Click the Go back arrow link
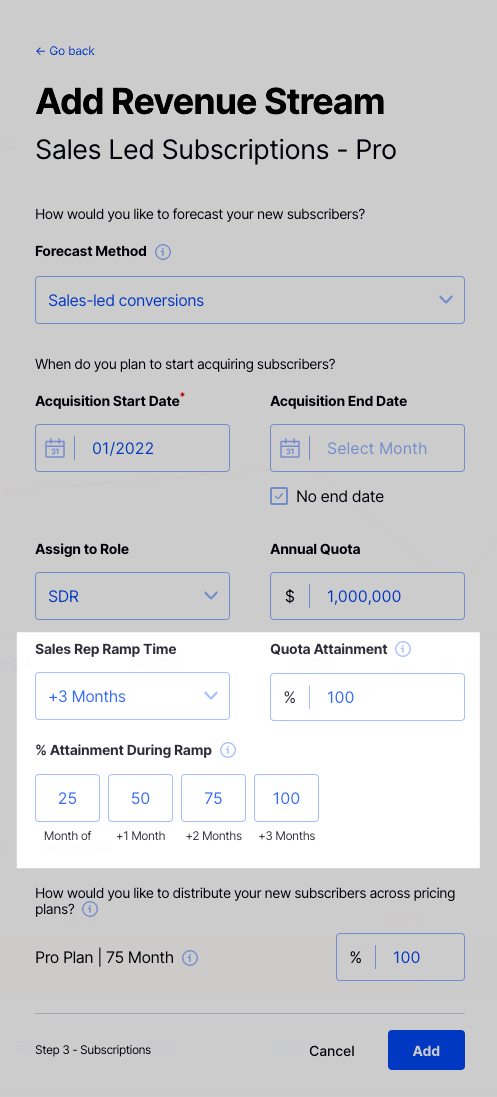Viewport: 497px width, 1097px height. tap(65, 51)
